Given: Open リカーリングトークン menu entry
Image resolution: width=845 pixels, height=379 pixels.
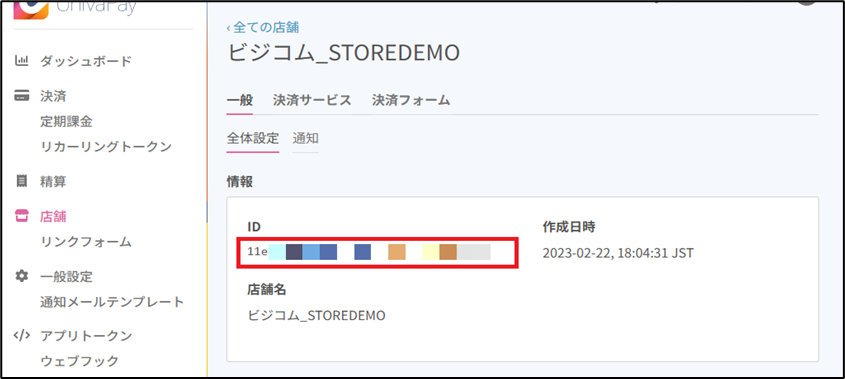Looking at the screenshot, I should coord(106,146).
